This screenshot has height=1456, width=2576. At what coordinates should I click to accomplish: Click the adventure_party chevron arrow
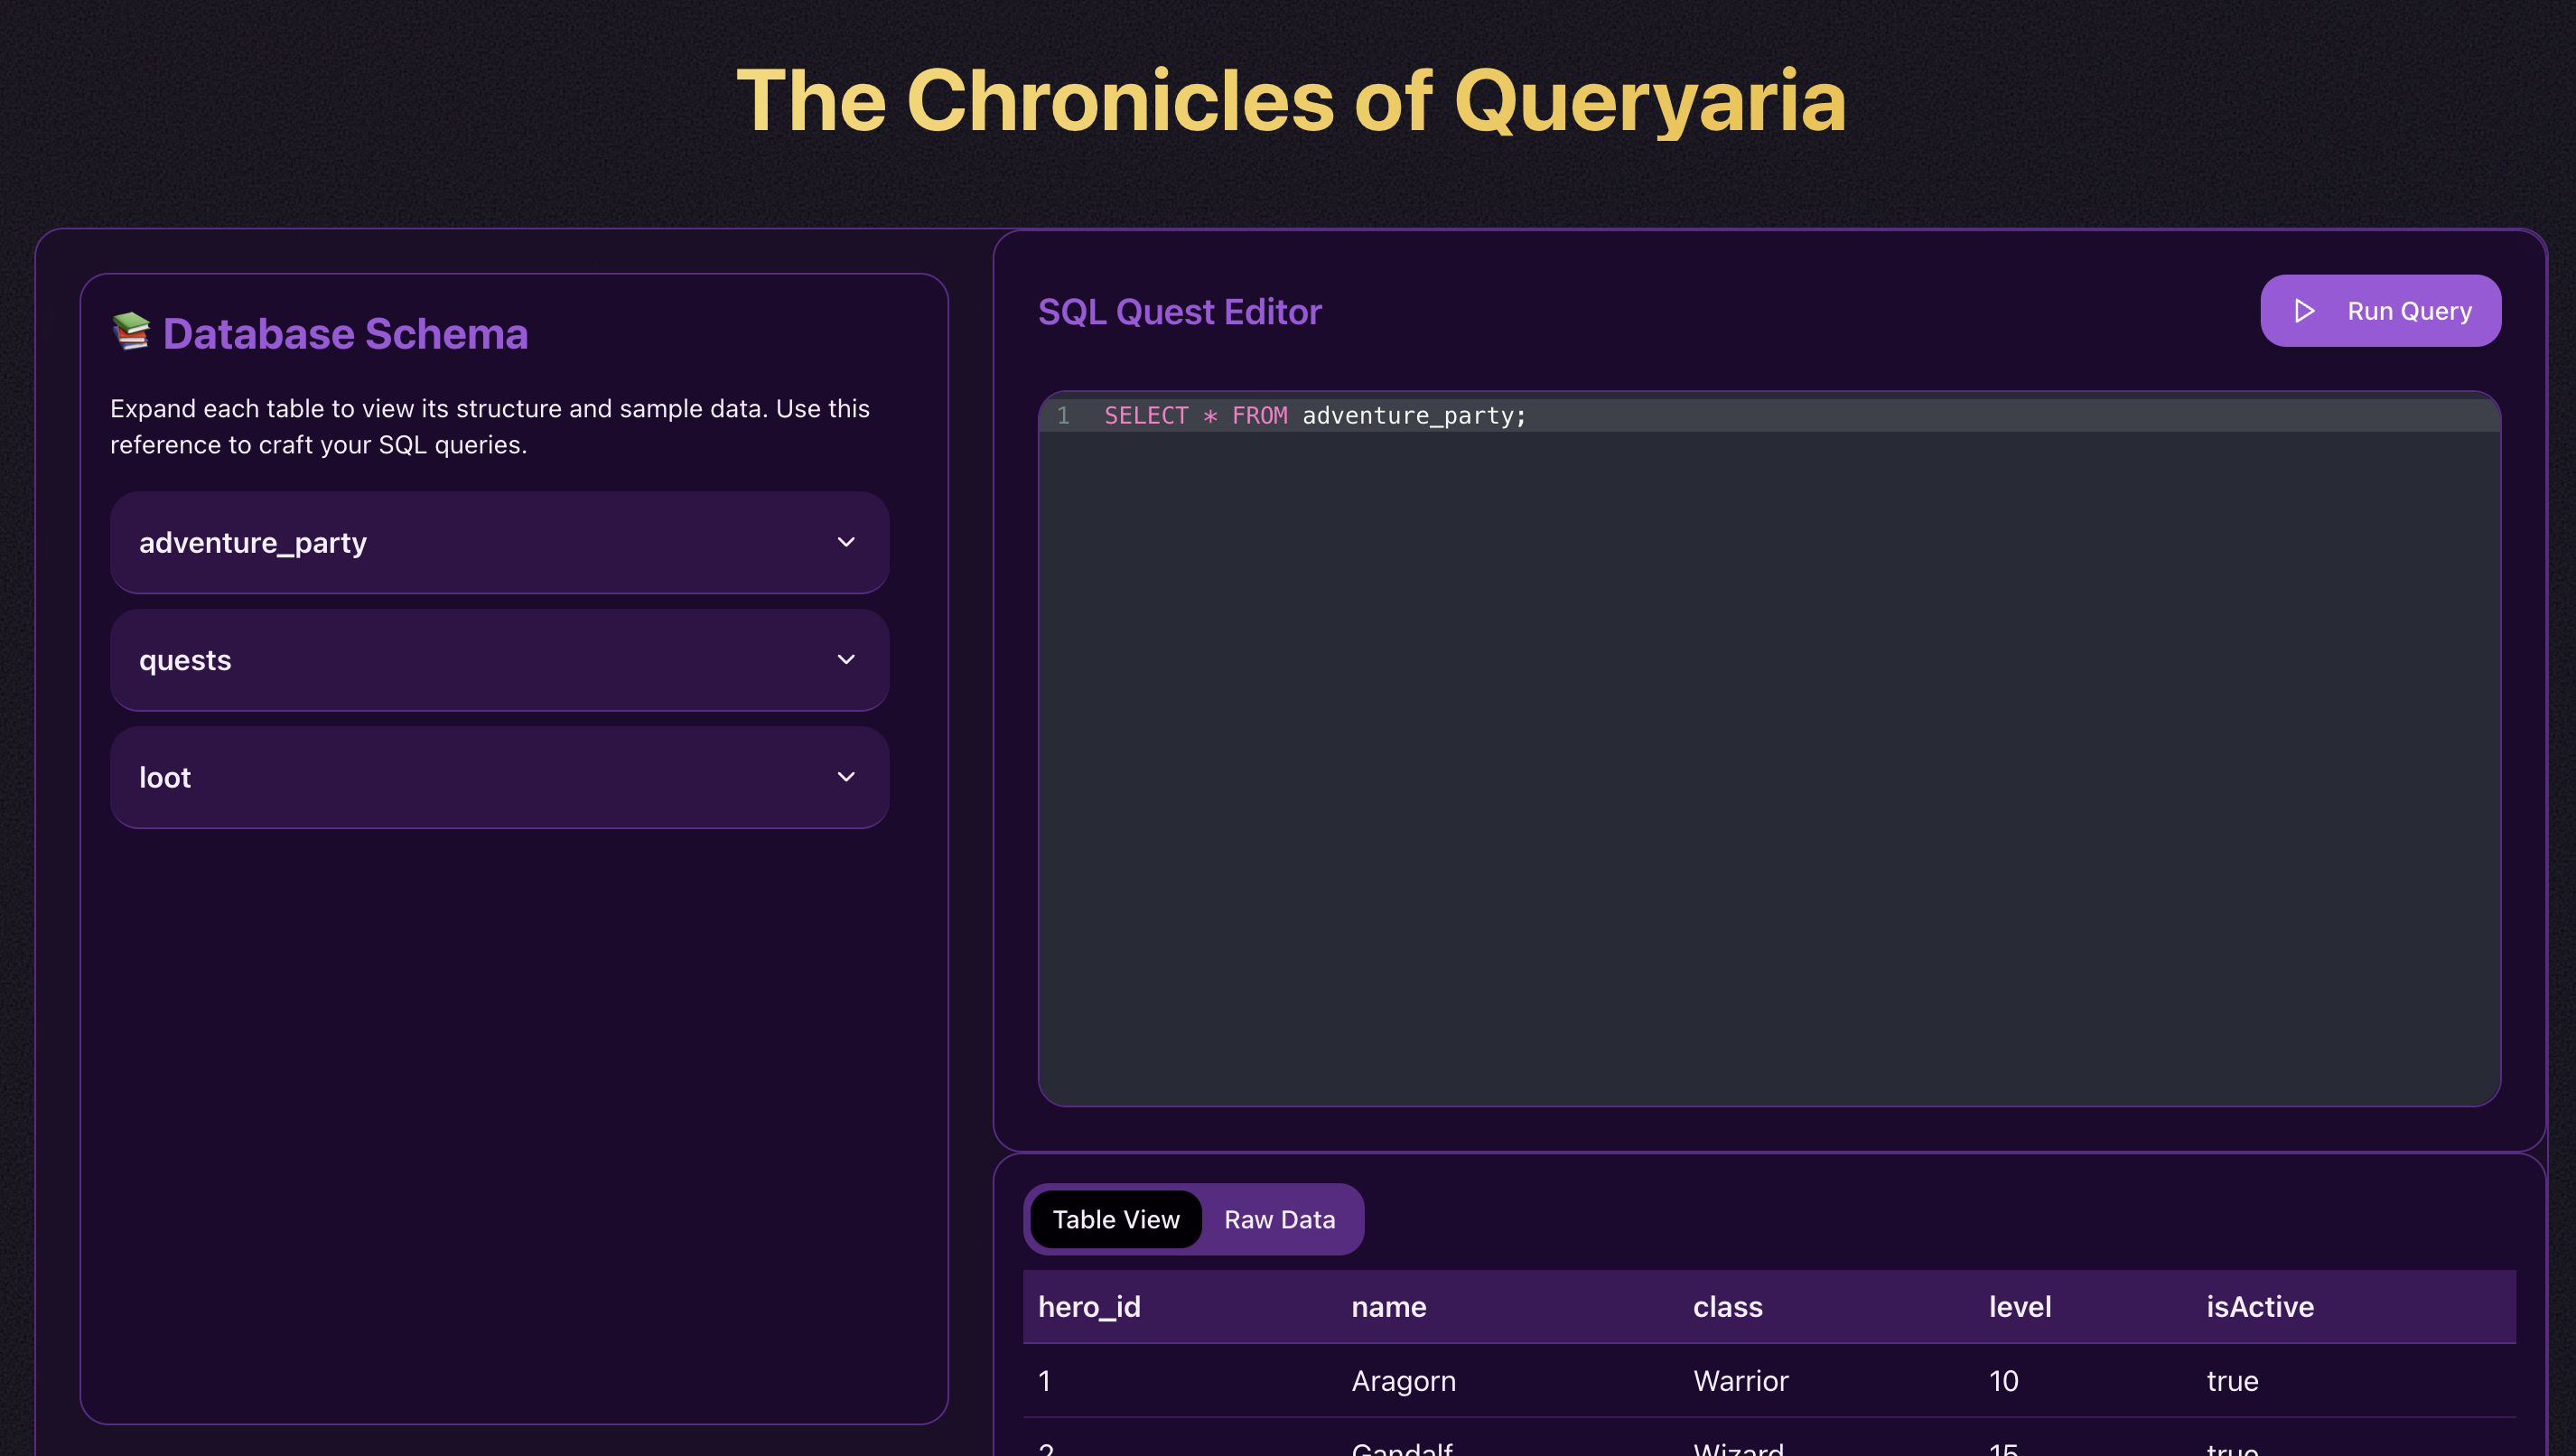(x=846, y=542)
